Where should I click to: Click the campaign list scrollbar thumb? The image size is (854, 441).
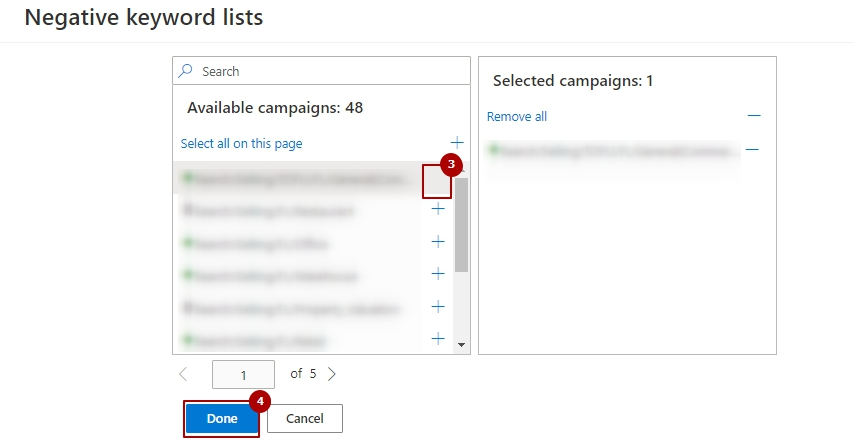[x=461, y=225]
